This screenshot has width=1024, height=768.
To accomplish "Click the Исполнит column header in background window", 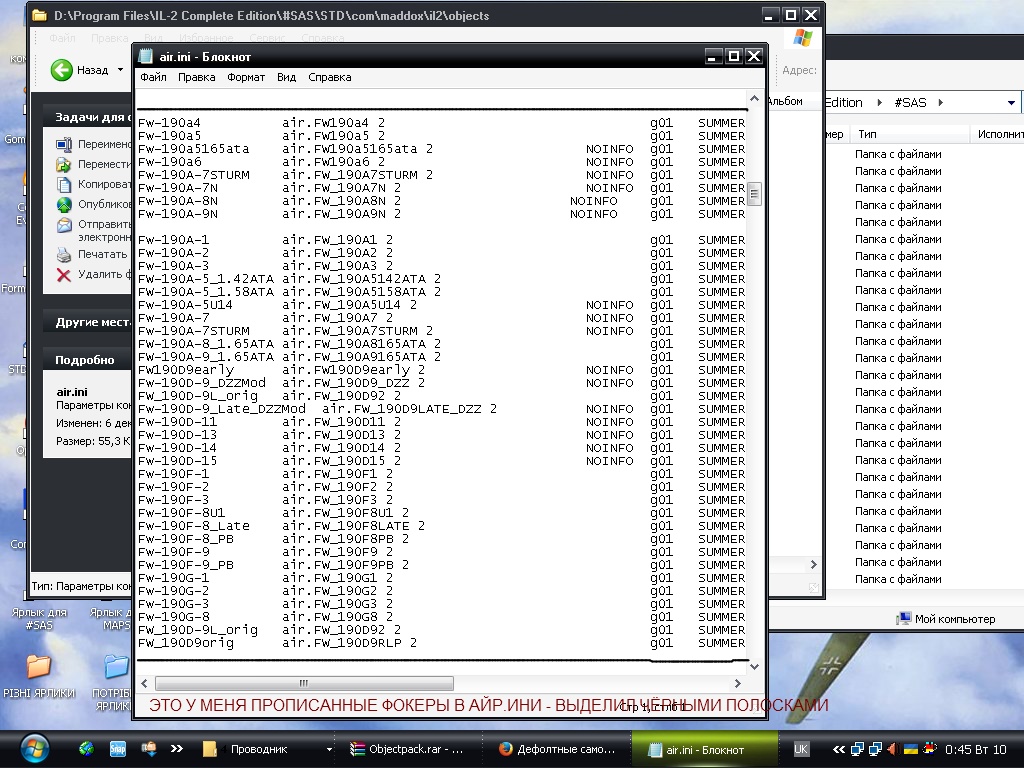I will (1000, 134).
